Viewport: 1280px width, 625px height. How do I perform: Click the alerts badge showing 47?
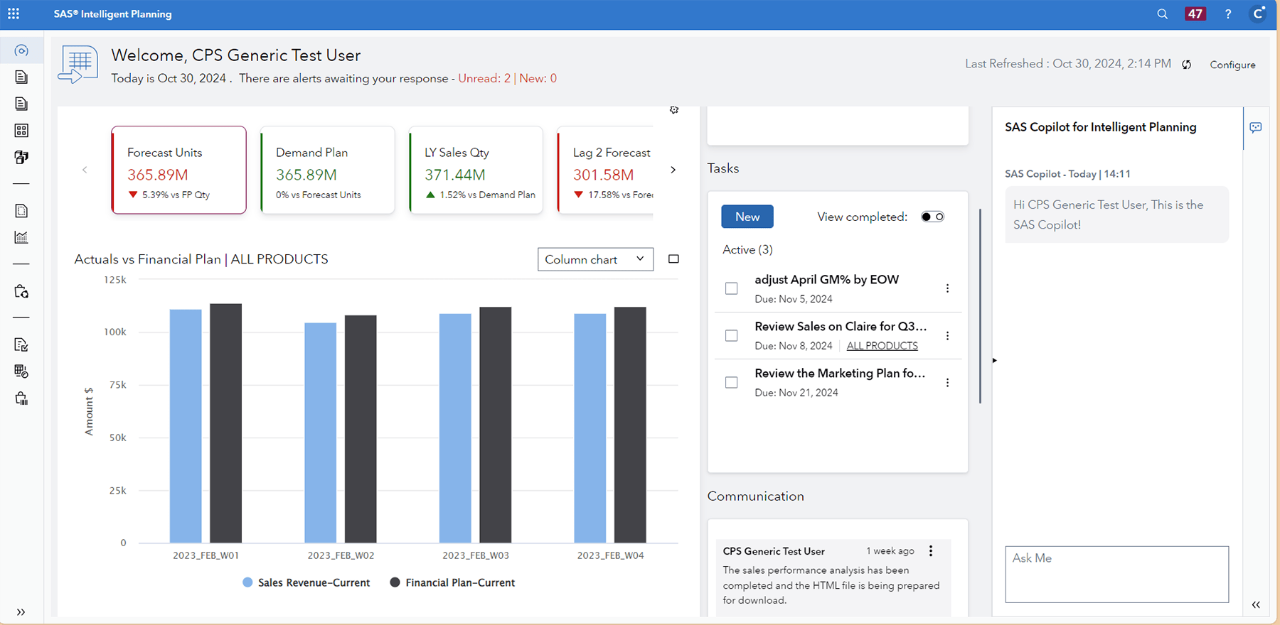click(x=1195, y=13)
